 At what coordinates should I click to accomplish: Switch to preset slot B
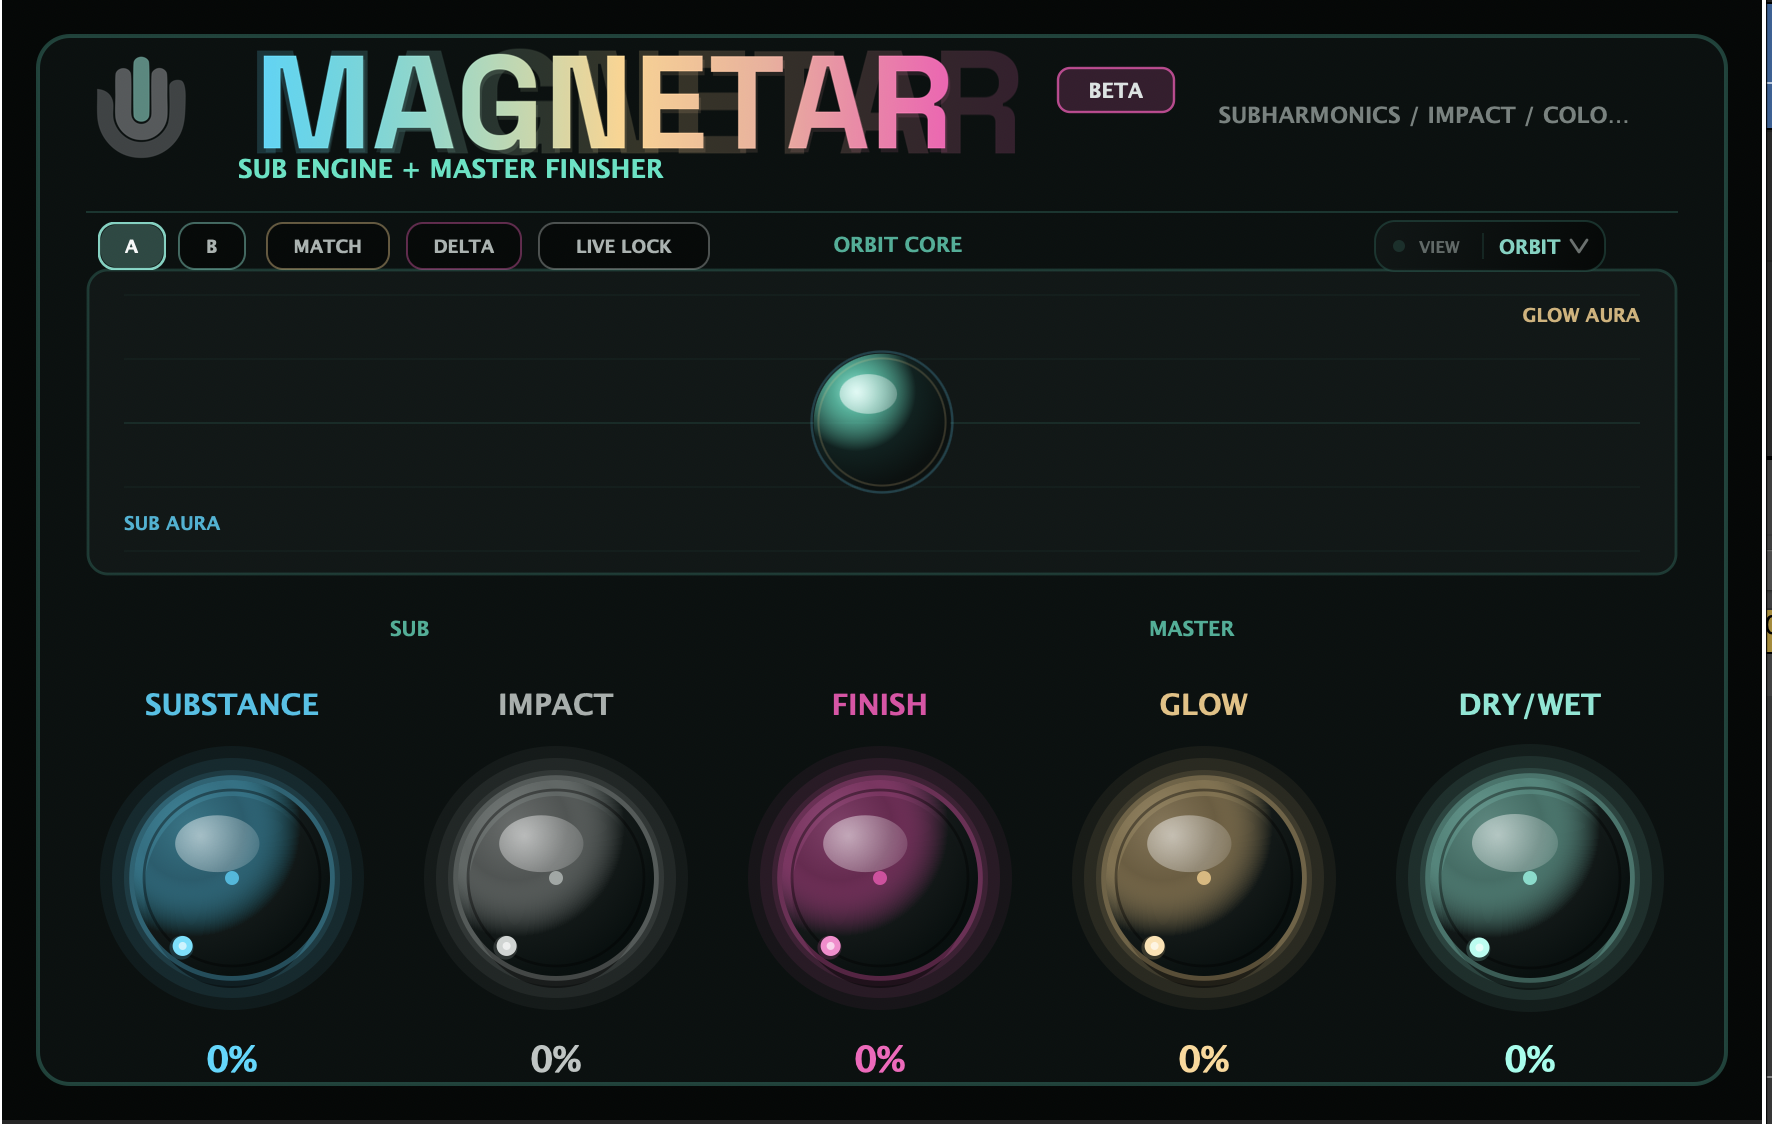click(212, 246)
